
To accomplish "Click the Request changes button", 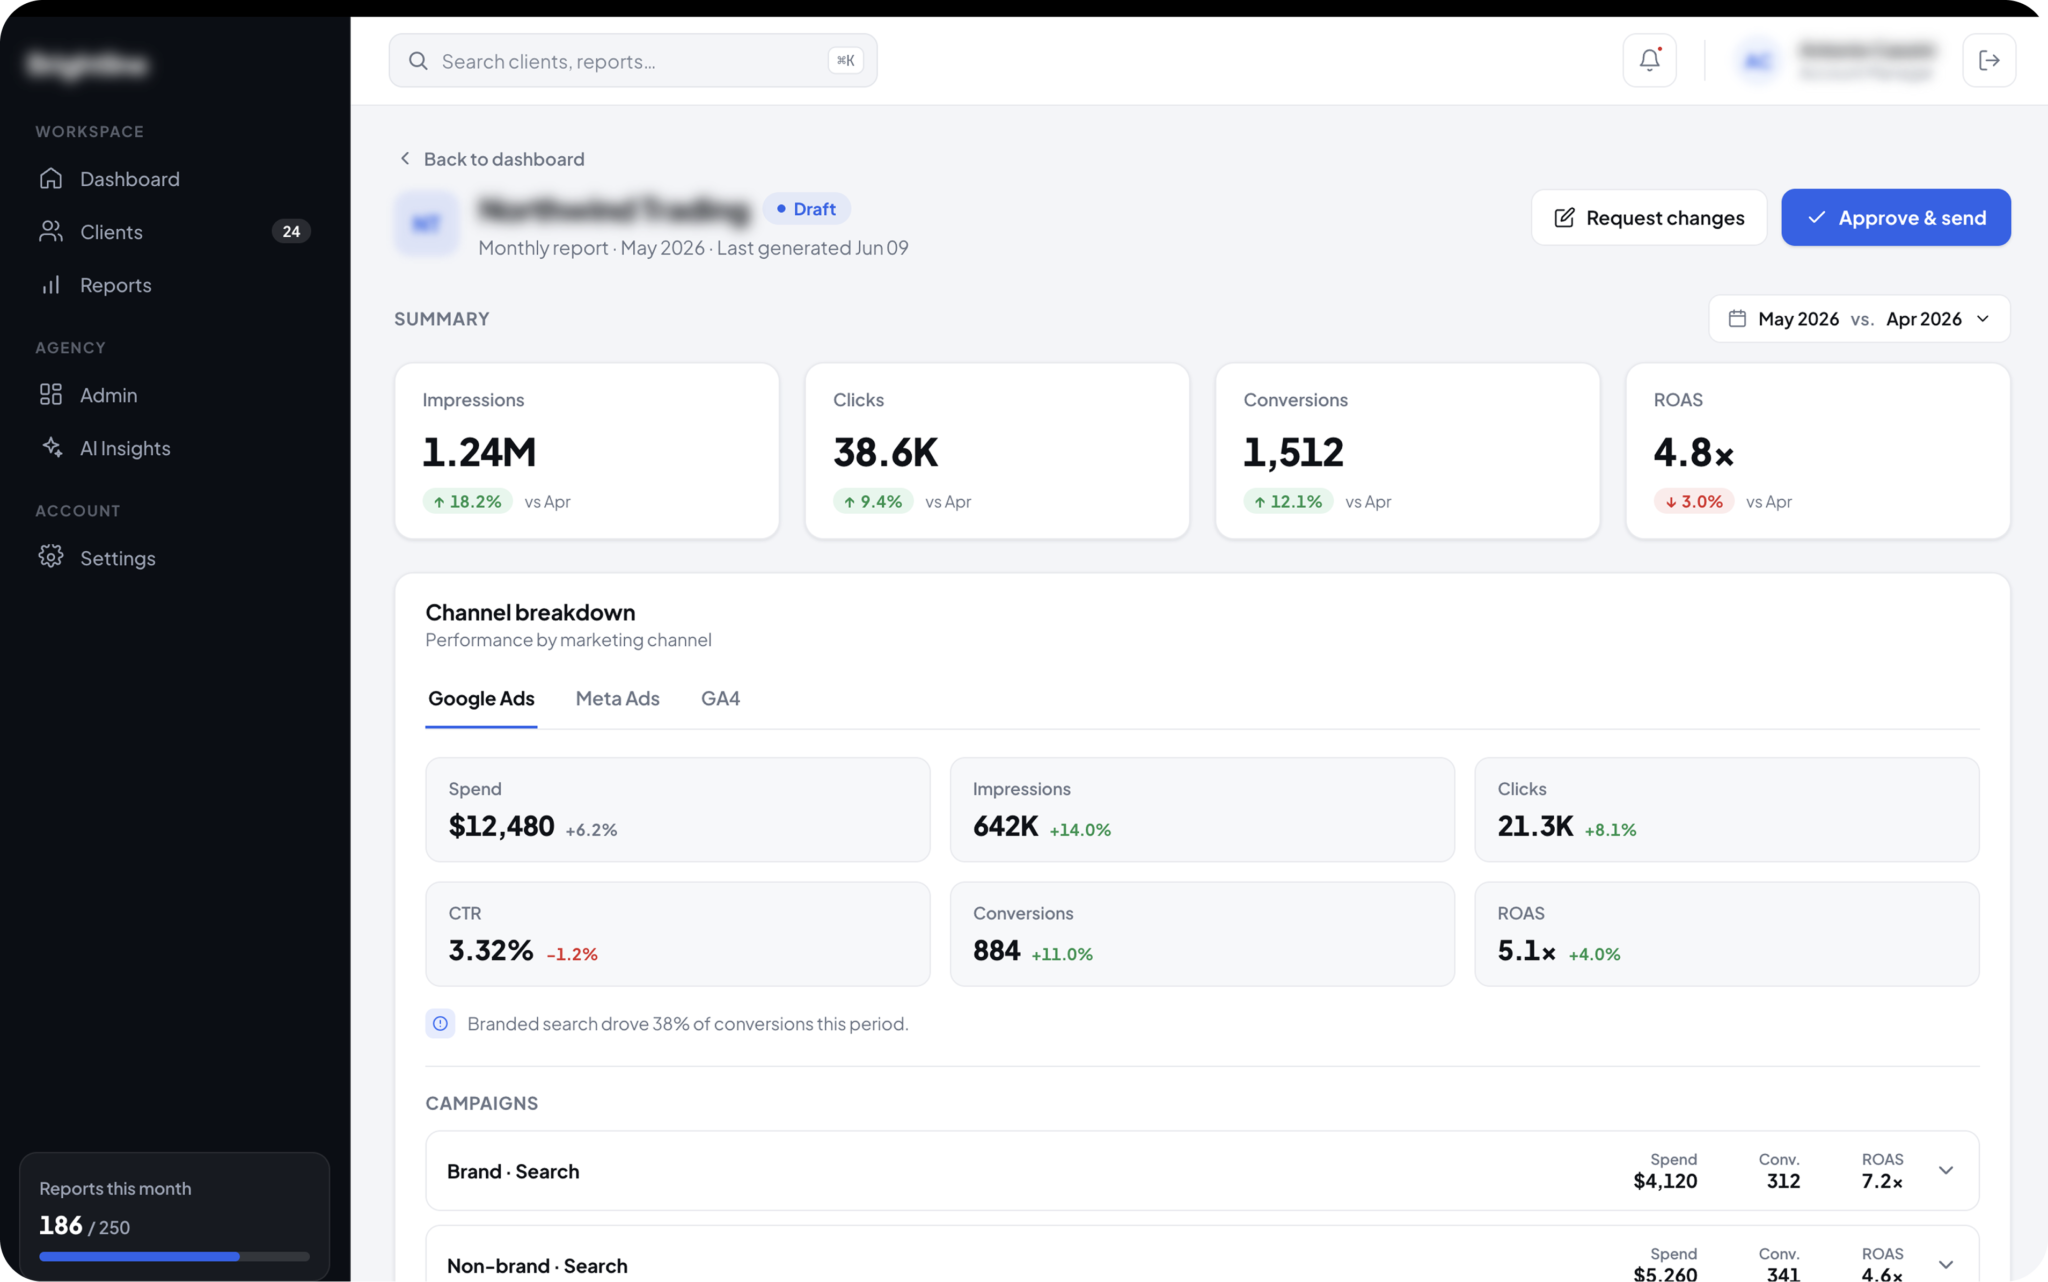I will click(x=1649, y=217).
